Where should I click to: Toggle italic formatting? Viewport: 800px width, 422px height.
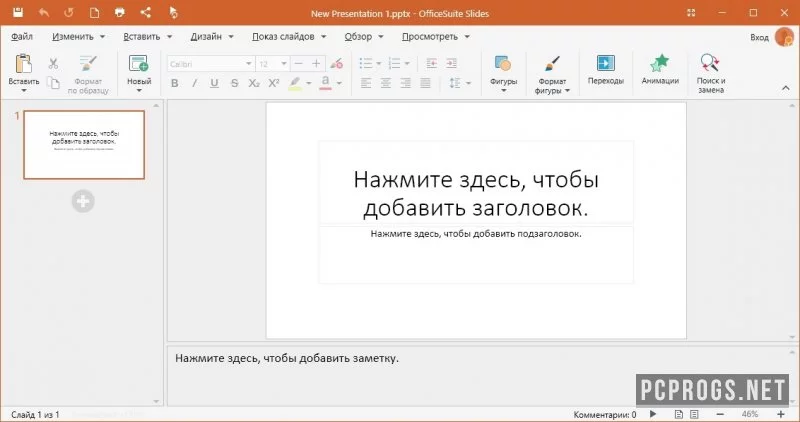[x=194, y=83]
